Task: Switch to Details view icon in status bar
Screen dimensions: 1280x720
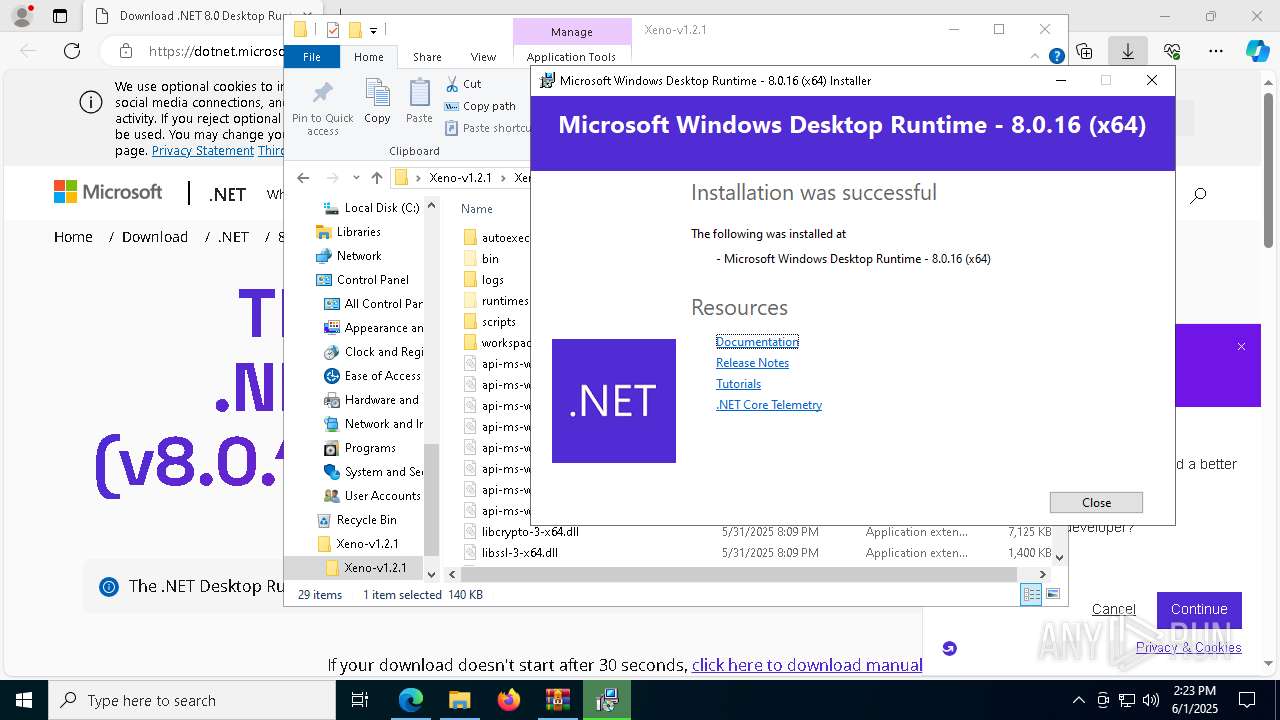Action: coord(1030,594)
